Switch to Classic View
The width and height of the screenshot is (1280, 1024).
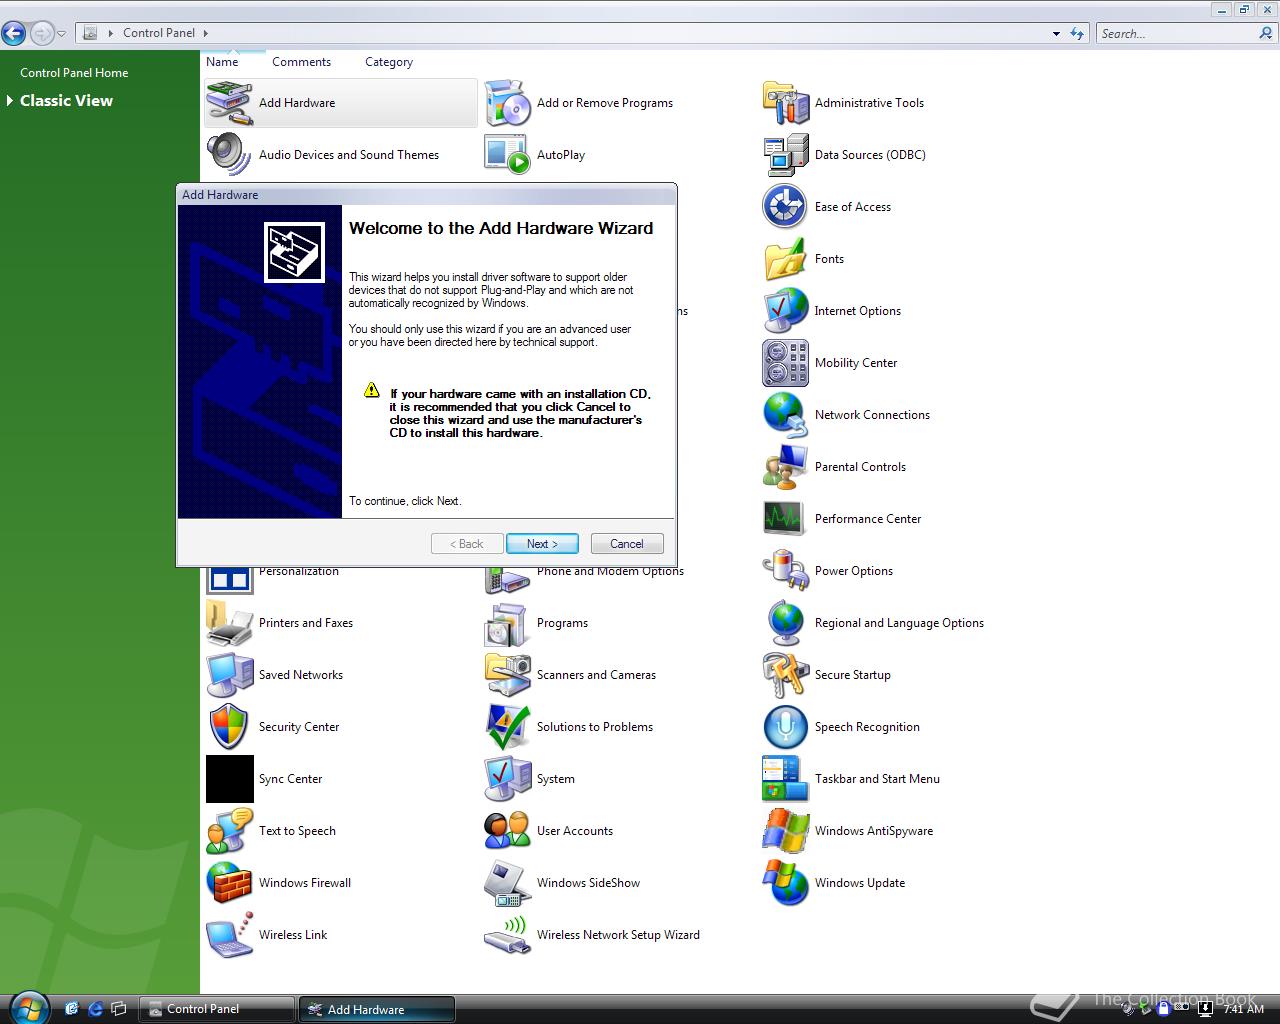click(66, 100)
